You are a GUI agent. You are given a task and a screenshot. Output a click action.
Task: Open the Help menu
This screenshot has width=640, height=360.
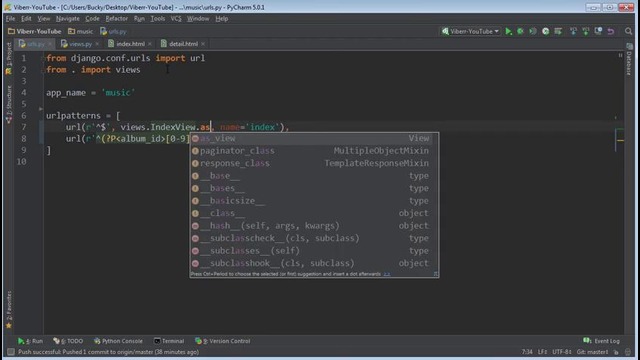tap(222, 19)
